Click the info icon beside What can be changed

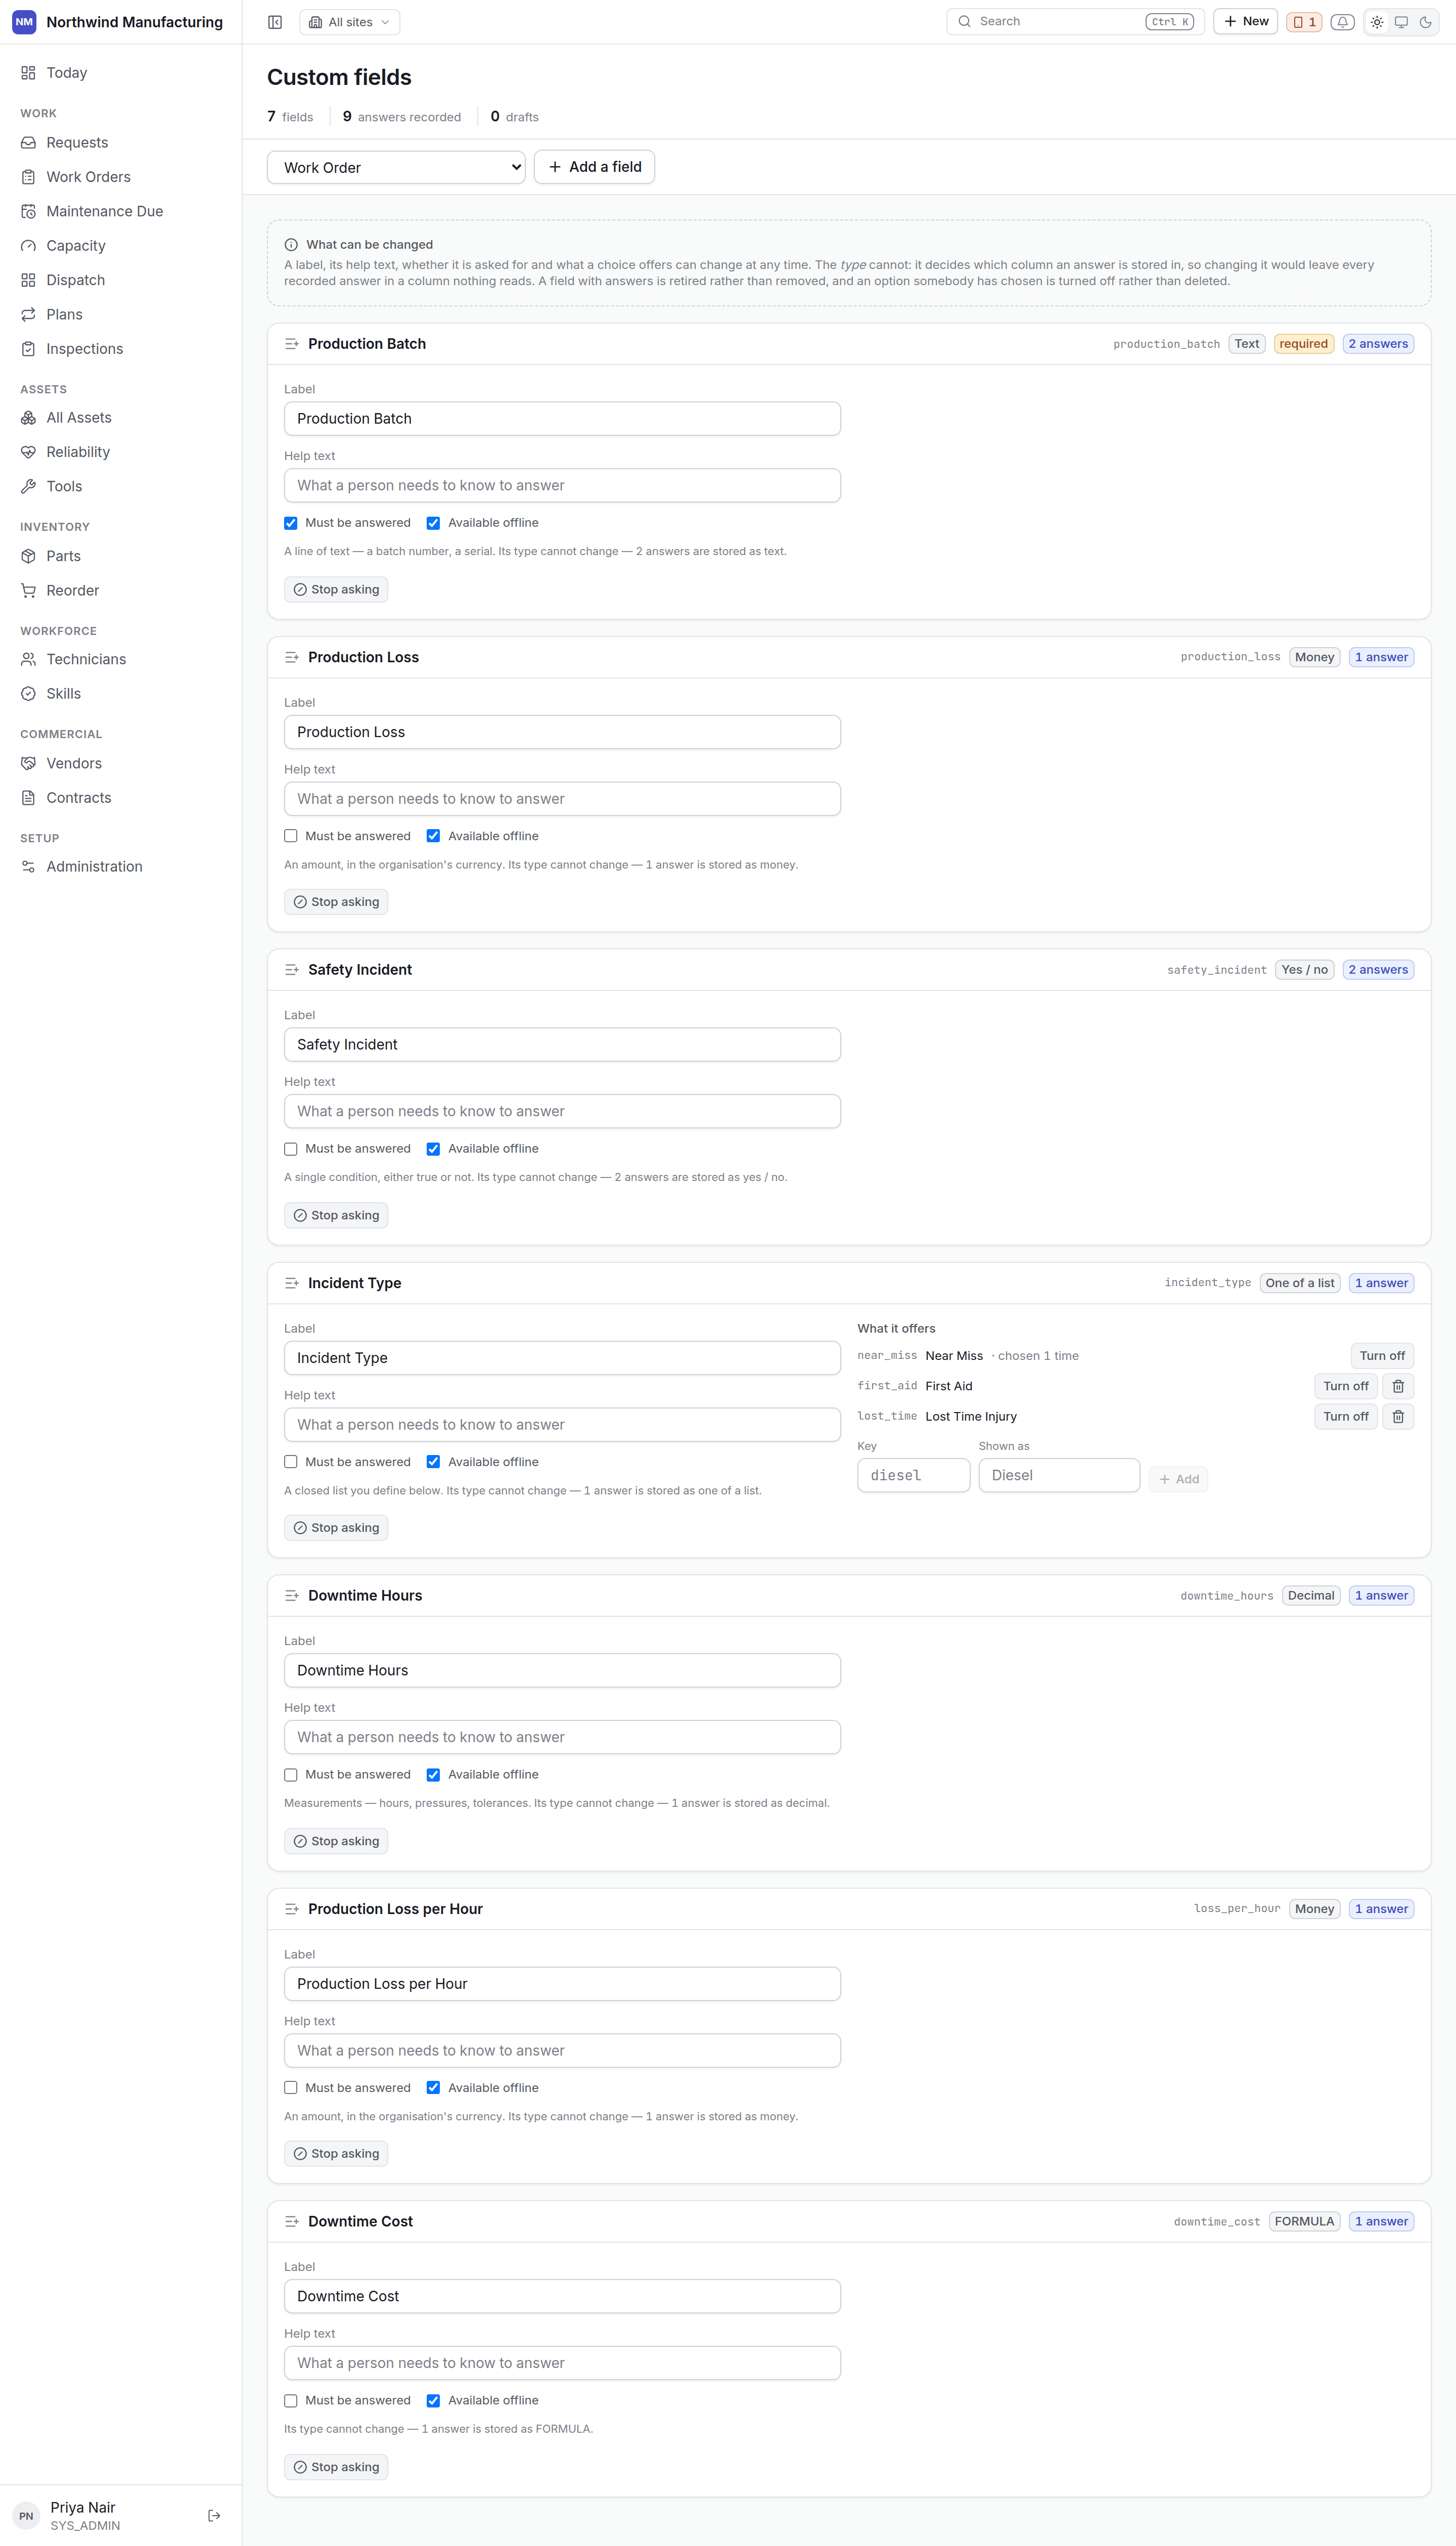coord(291,245)
